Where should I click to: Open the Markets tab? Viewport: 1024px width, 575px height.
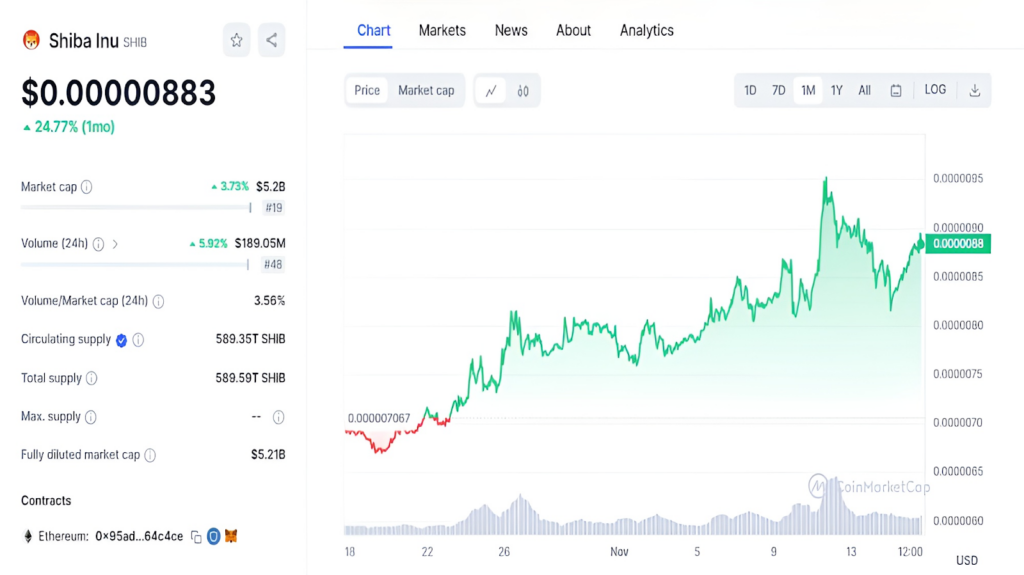click(x=442, y=31)
